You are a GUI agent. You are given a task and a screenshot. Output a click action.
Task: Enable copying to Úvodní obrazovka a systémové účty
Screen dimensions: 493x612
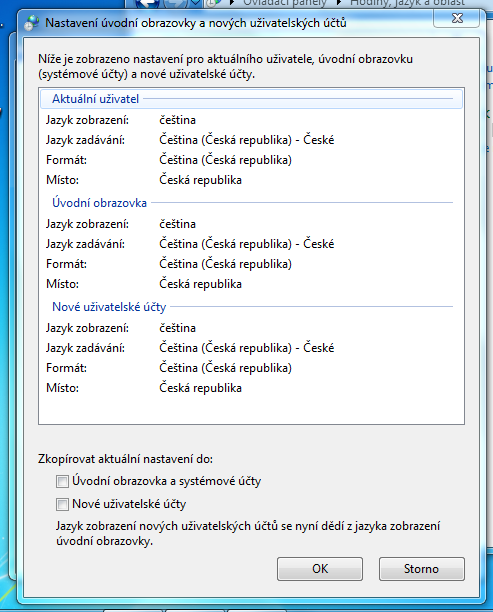(x=62, y=481)
